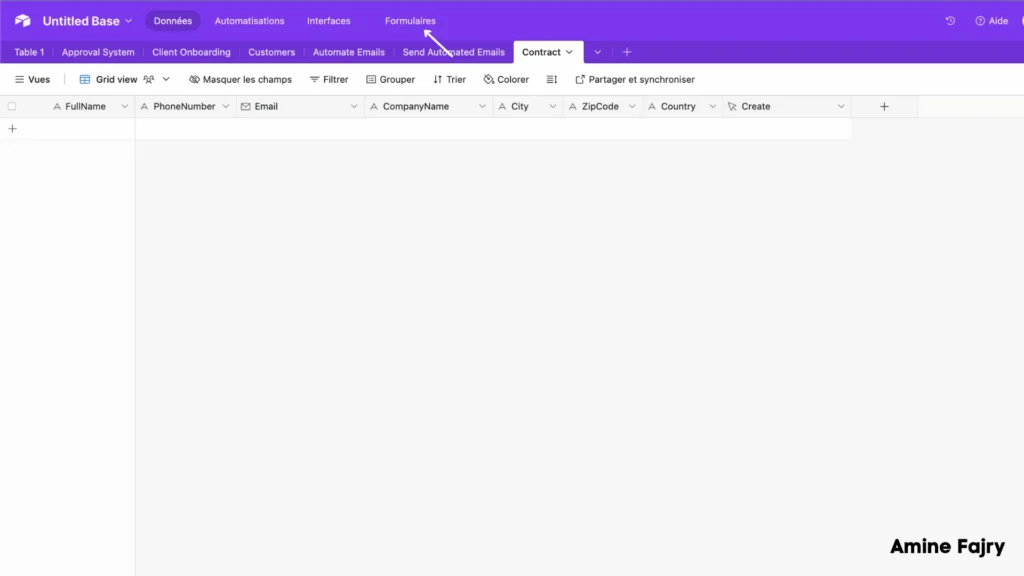
Task: Expand the hidden tables list chevron
Action: [x=597, y=52]
